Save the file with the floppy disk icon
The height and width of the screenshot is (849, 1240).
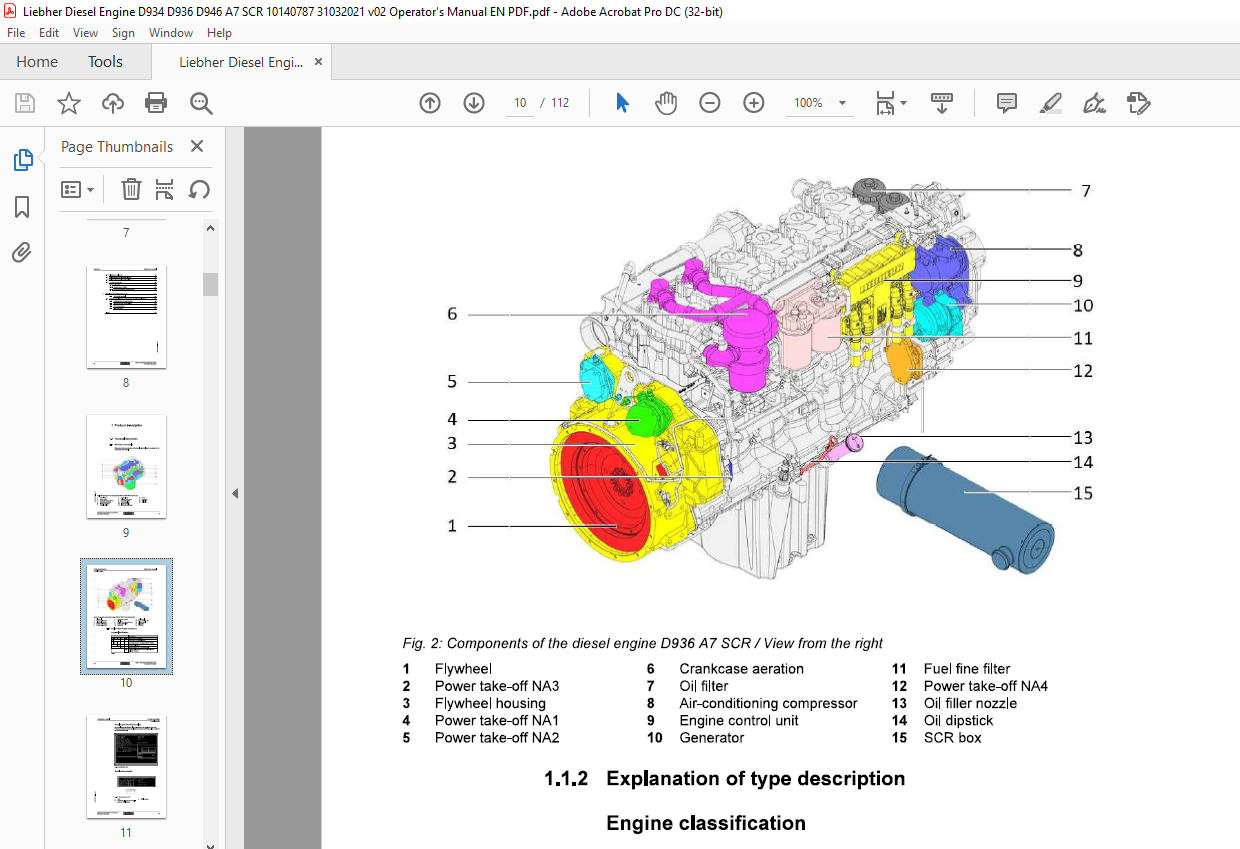tap(25, 103)
